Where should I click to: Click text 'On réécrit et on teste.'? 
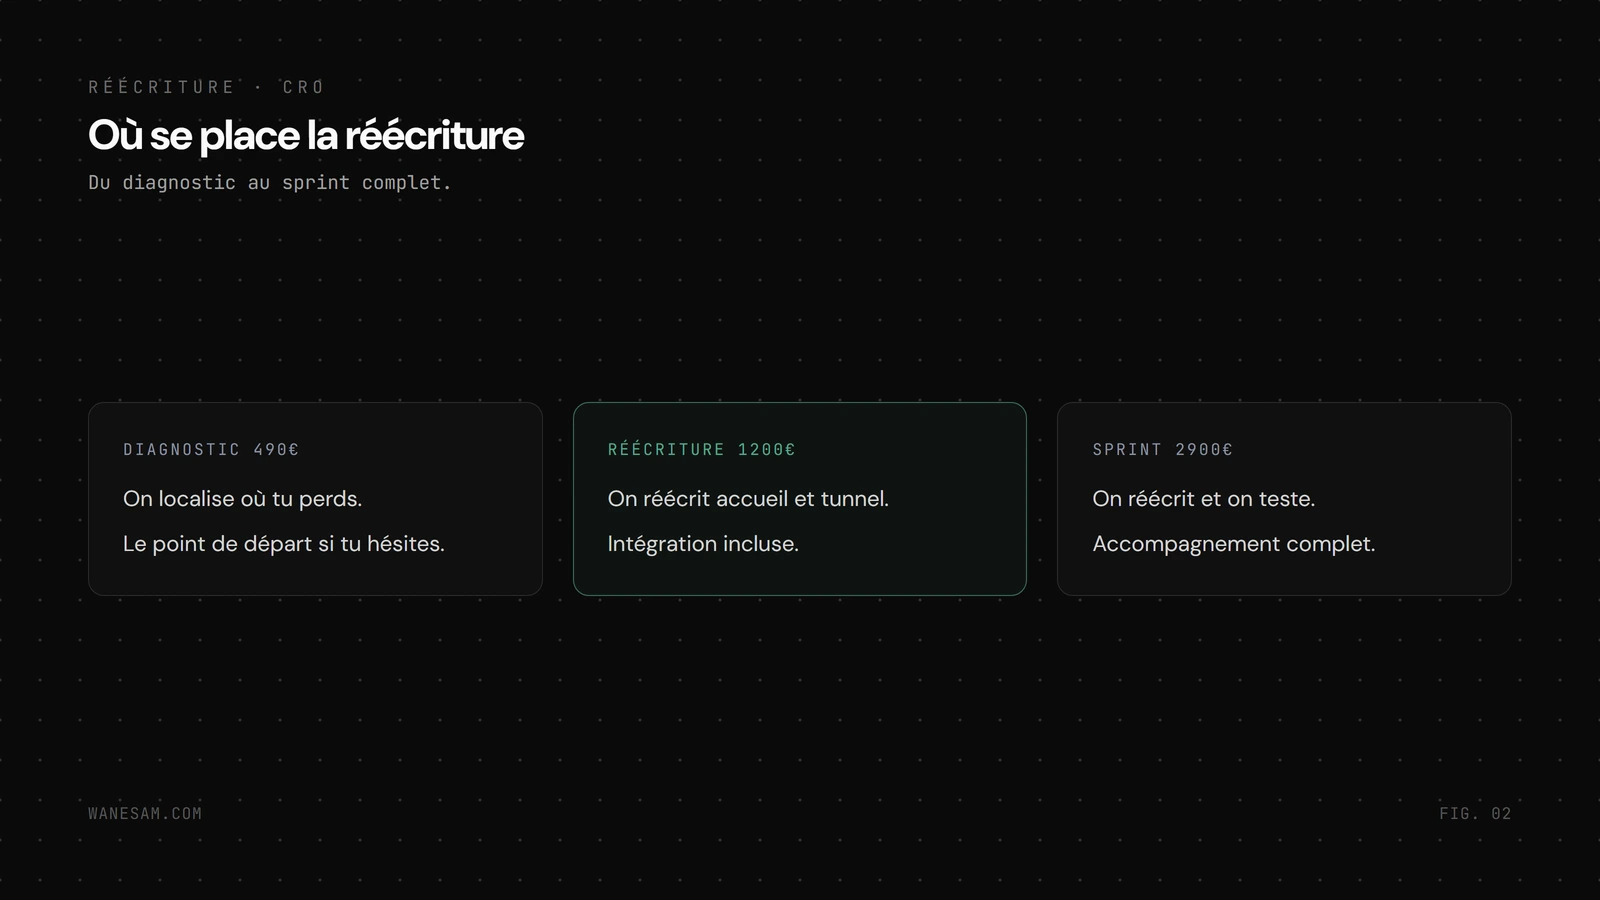[1203, 498]
